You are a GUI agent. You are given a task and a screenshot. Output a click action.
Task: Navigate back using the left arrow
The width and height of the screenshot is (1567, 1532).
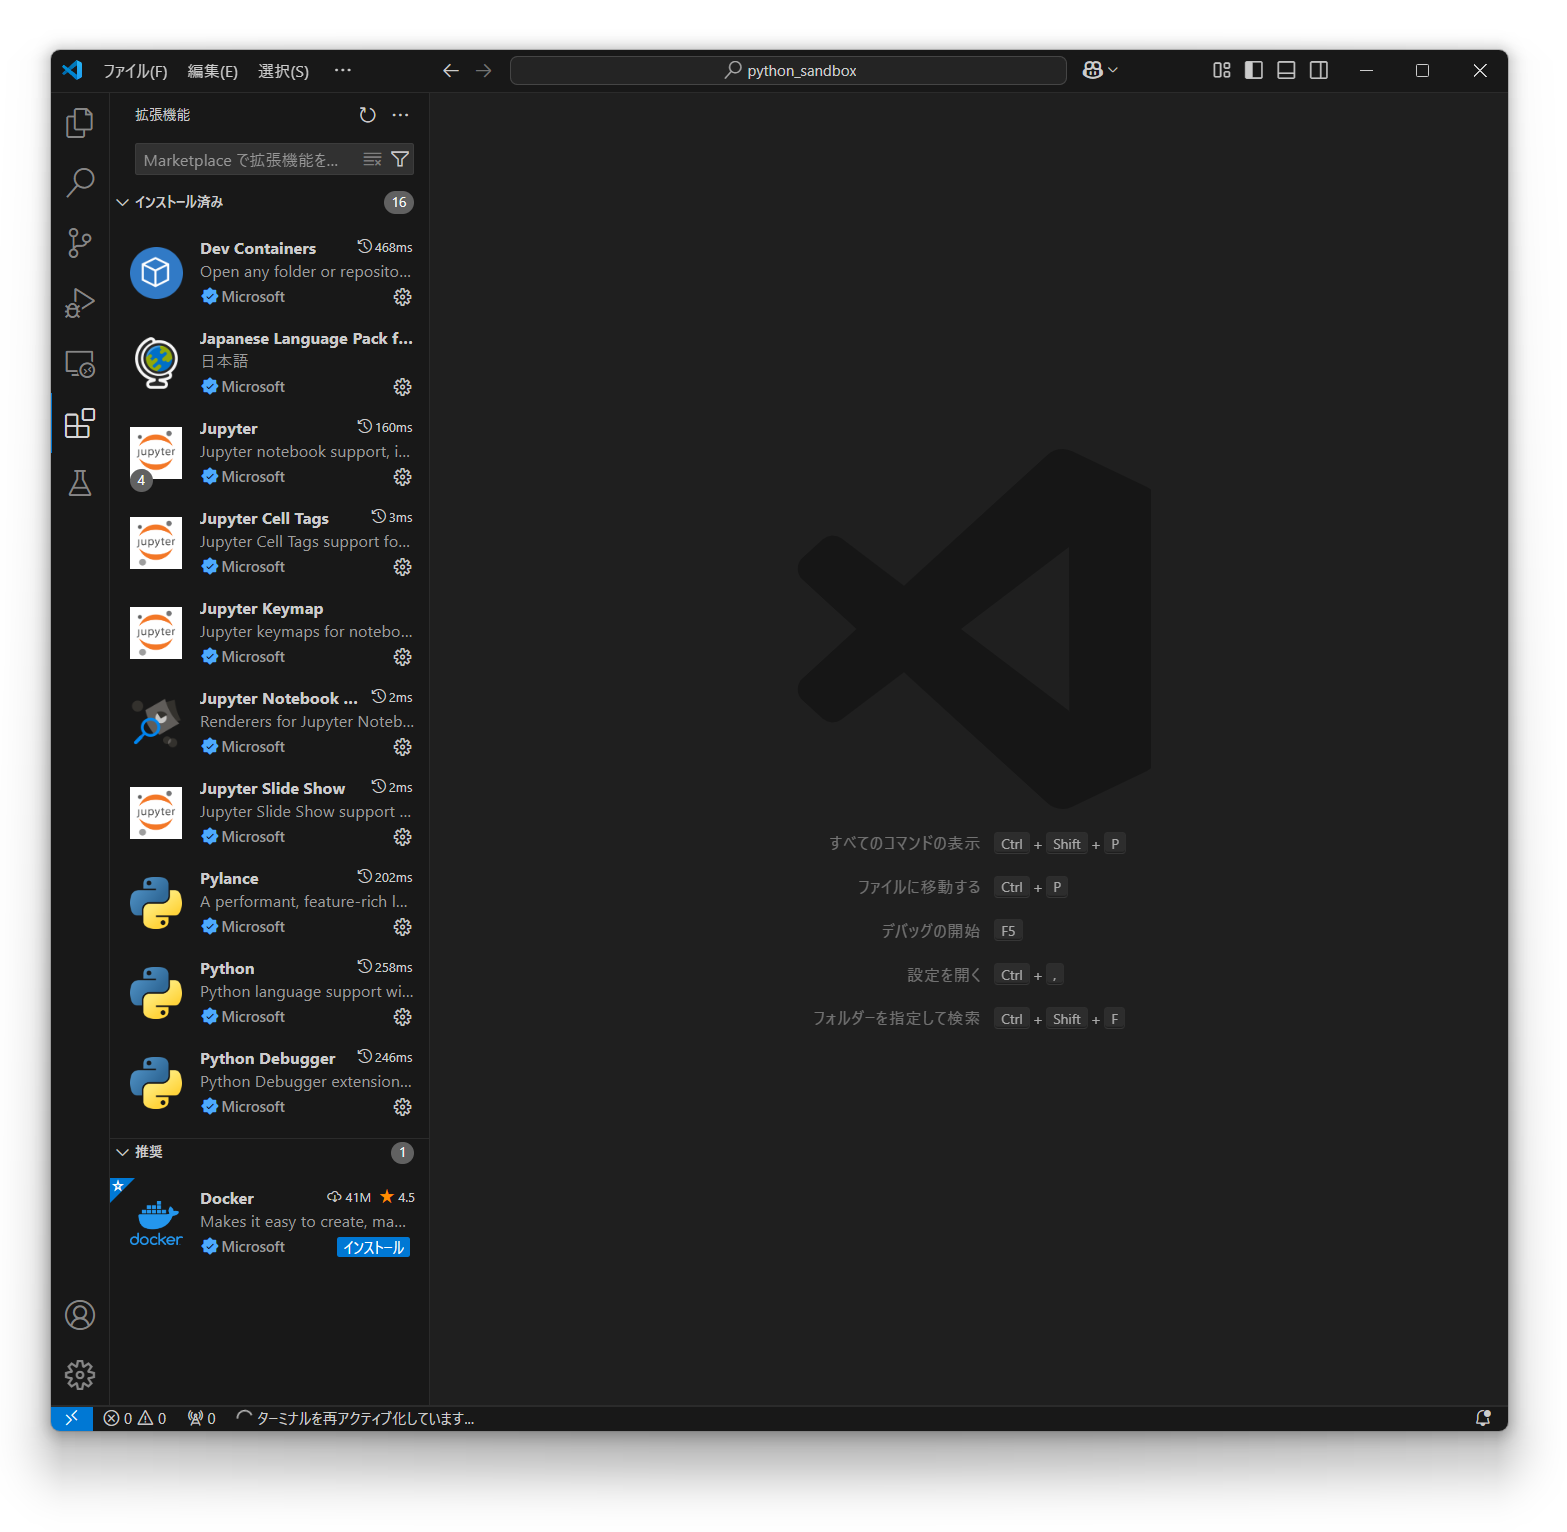(x=450, y=70)
